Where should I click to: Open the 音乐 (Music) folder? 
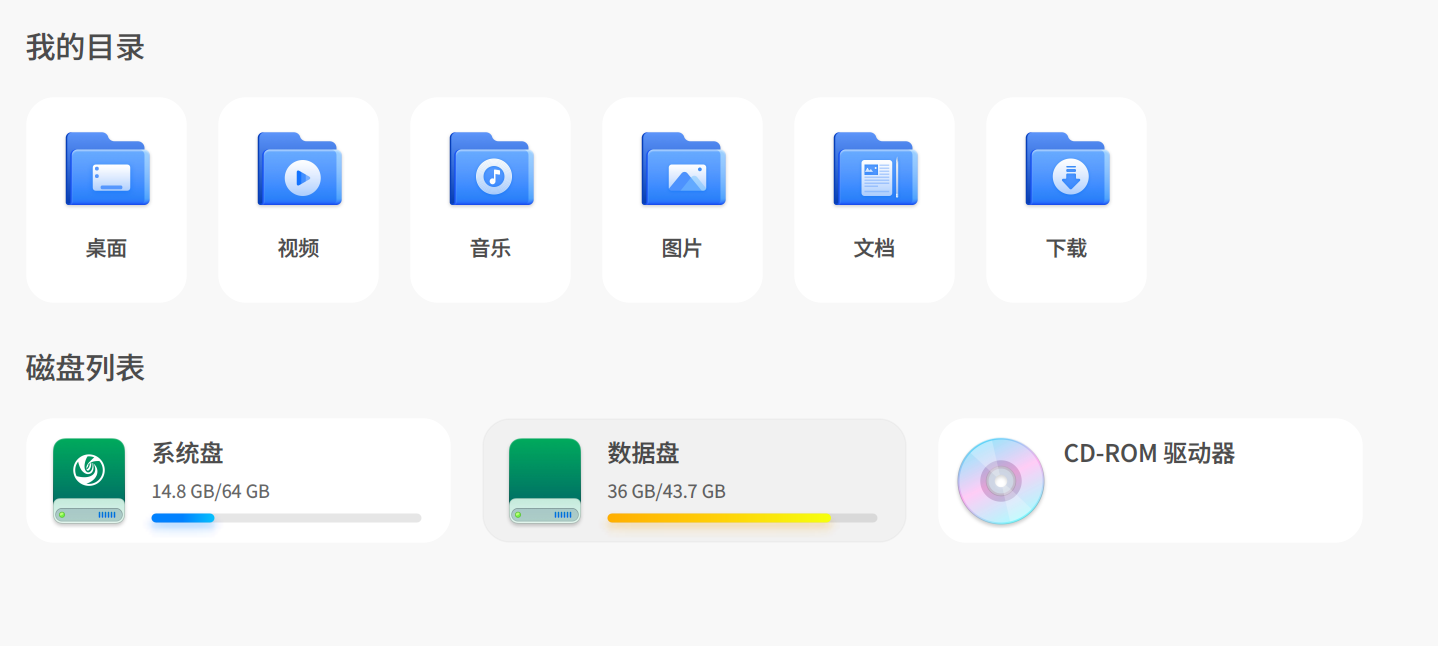tap(490, 170)
